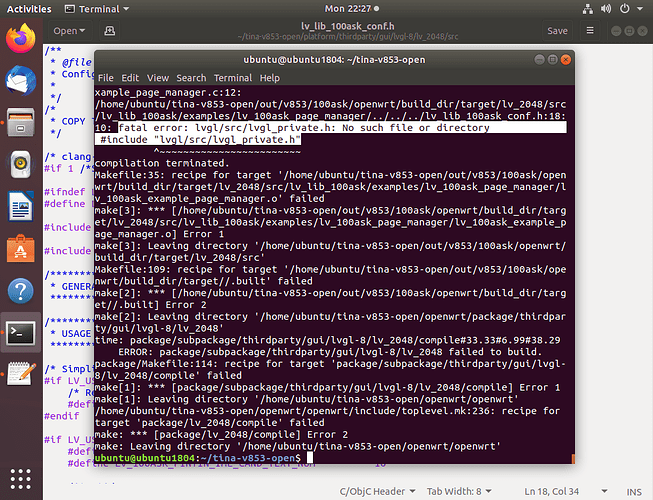Open gedit's hamburger menu
This screenshot has height=500, width=653.
[590, 31]
